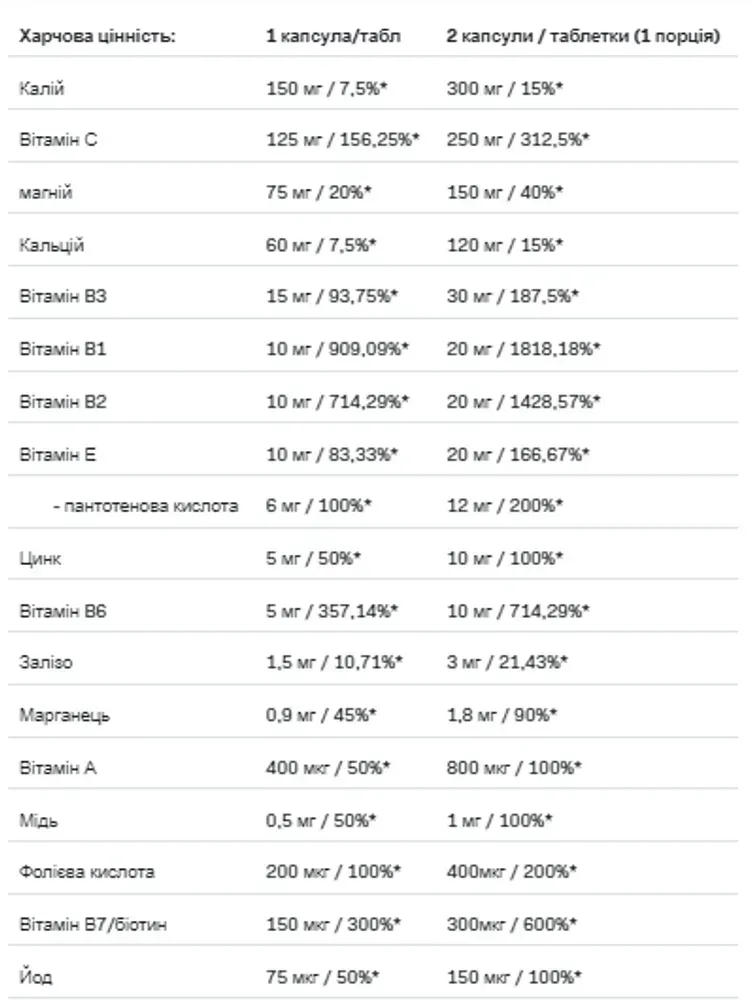
Task: Click the "Харчова цінність:" header cell
Action: pos(97,36)
